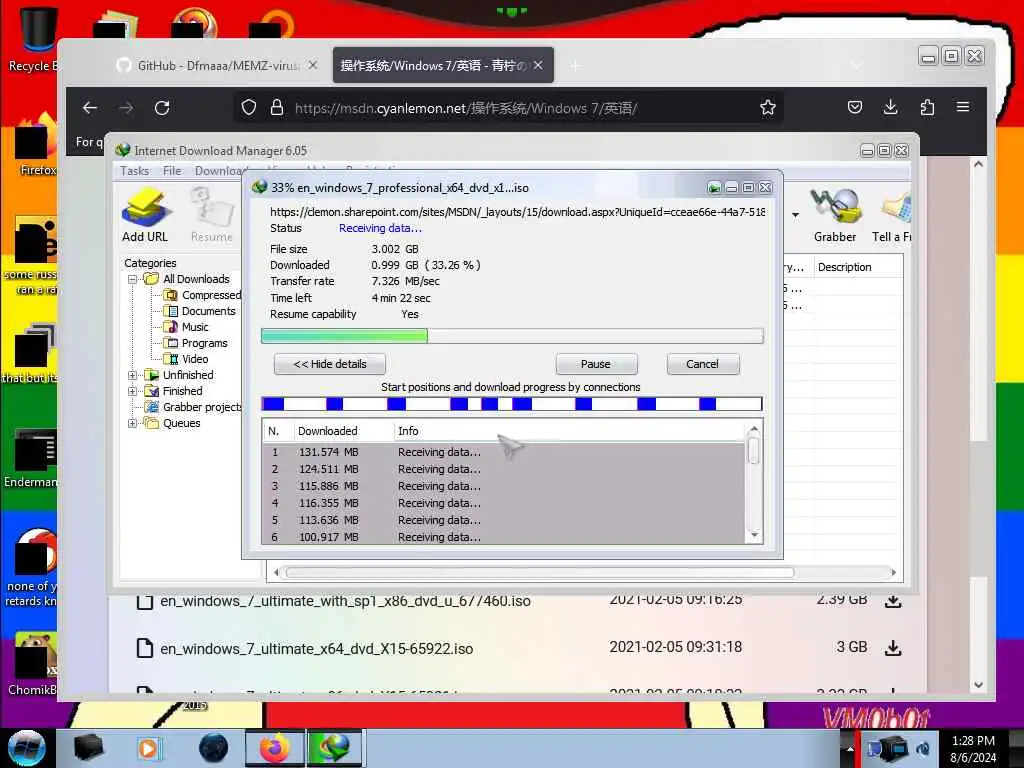
Task: Click the connections progress segment bar
Action: [512, 404]
